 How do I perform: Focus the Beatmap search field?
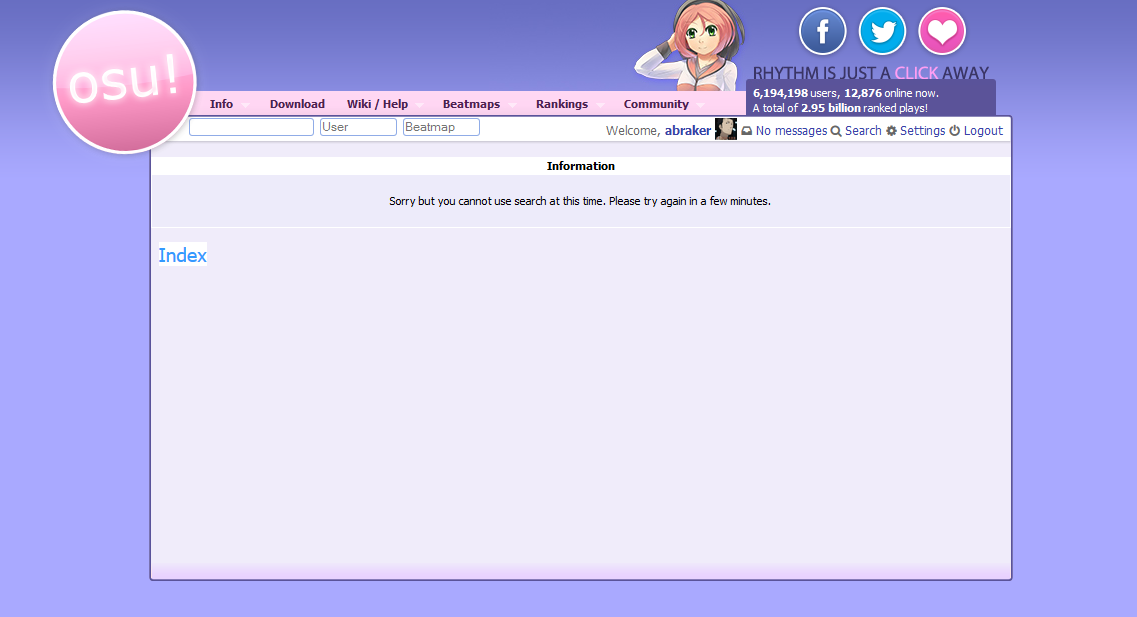click(441, 127)
